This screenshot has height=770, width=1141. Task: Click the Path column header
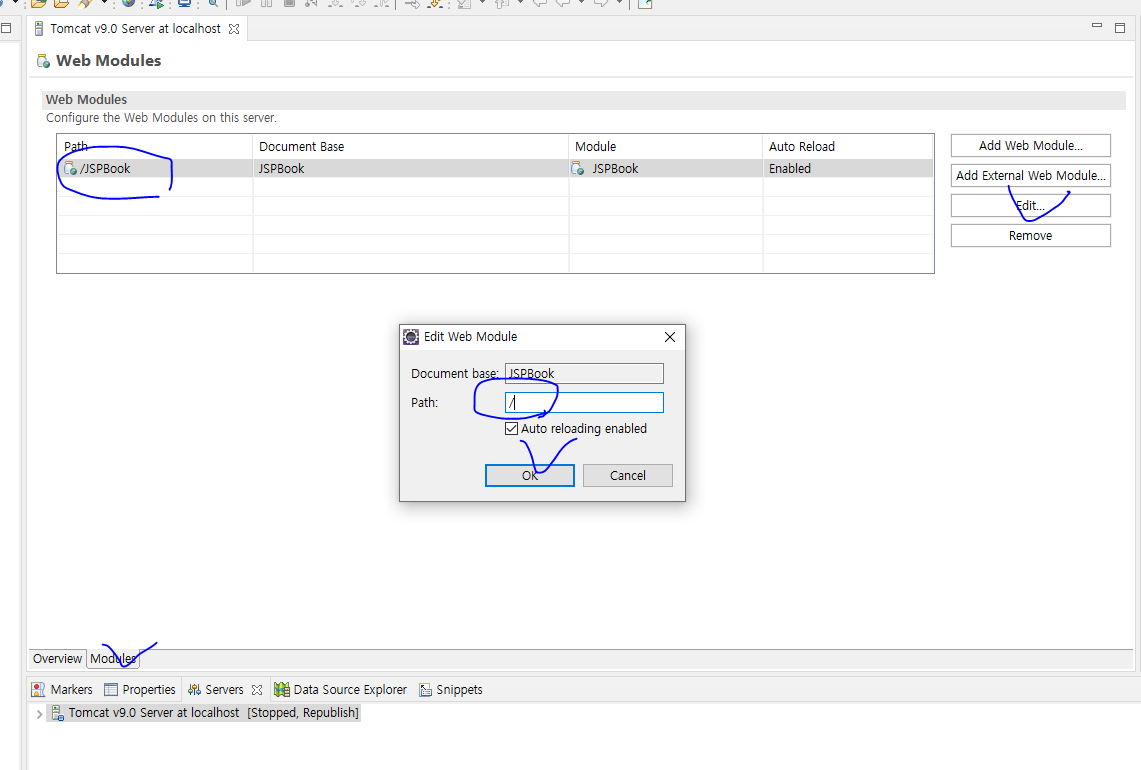pyautogui.click(x=155, y=146)
